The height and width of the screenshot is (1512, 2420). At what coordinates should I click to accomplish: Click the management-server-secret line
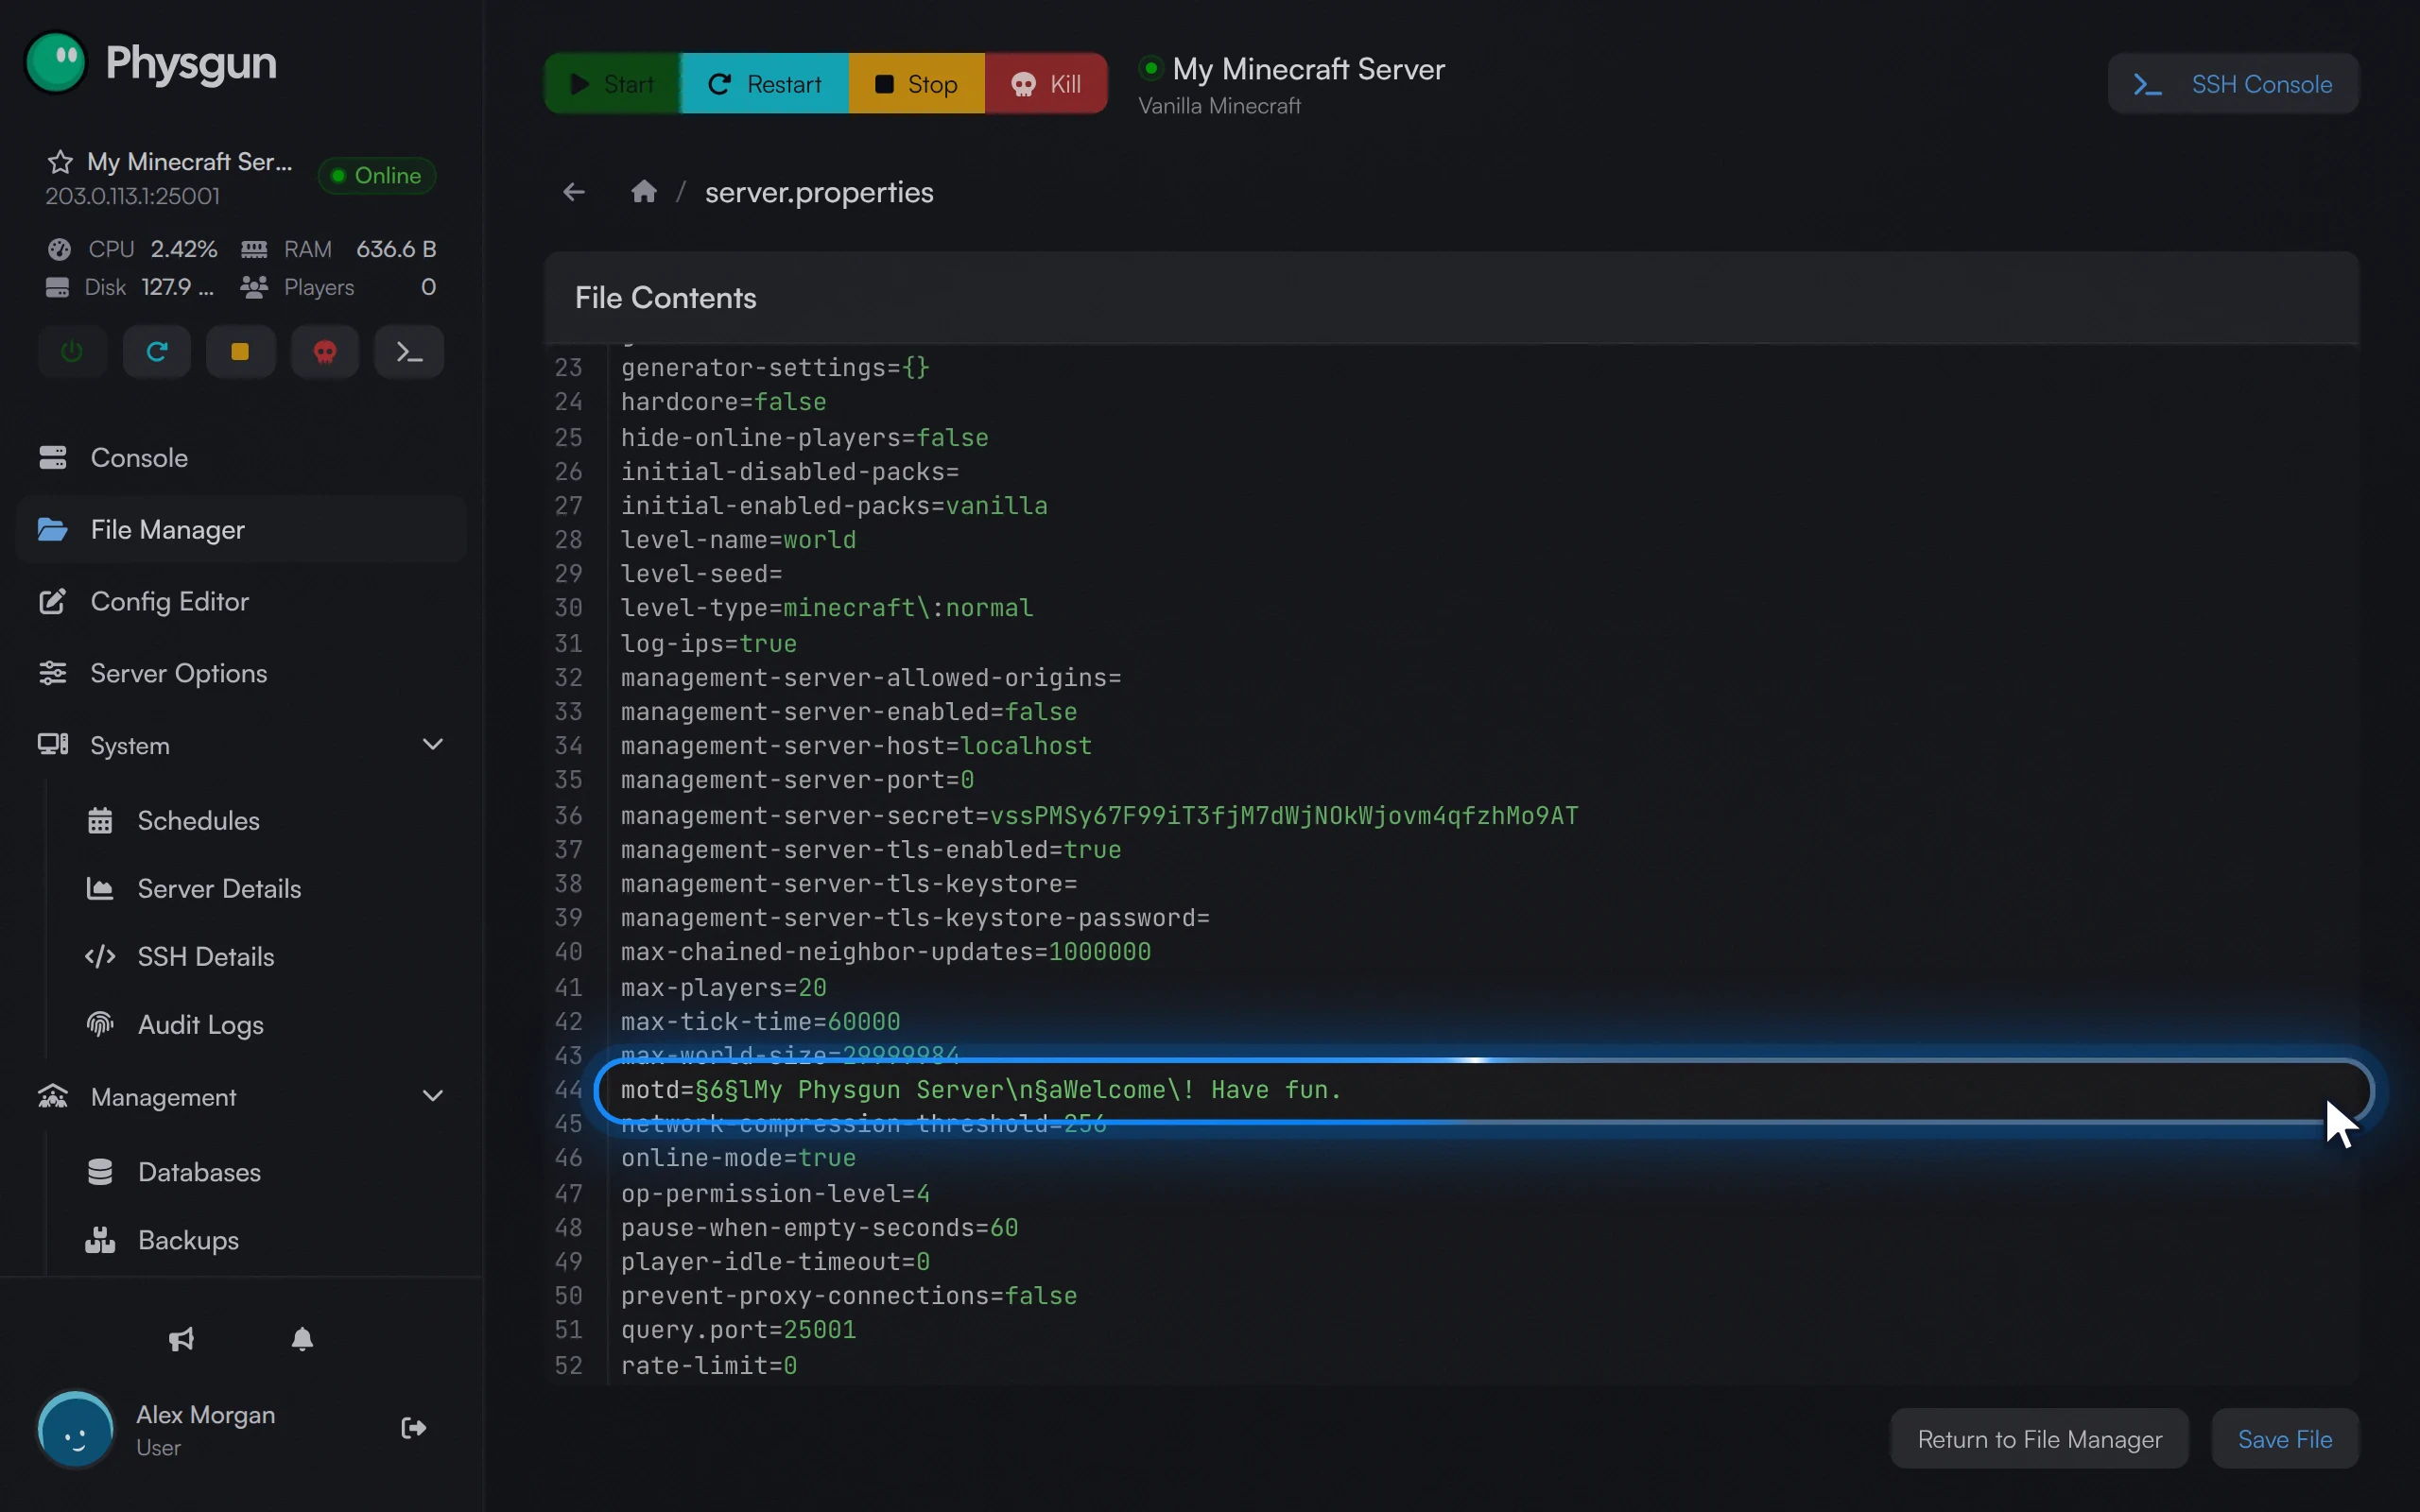(x=1099, y=816)
